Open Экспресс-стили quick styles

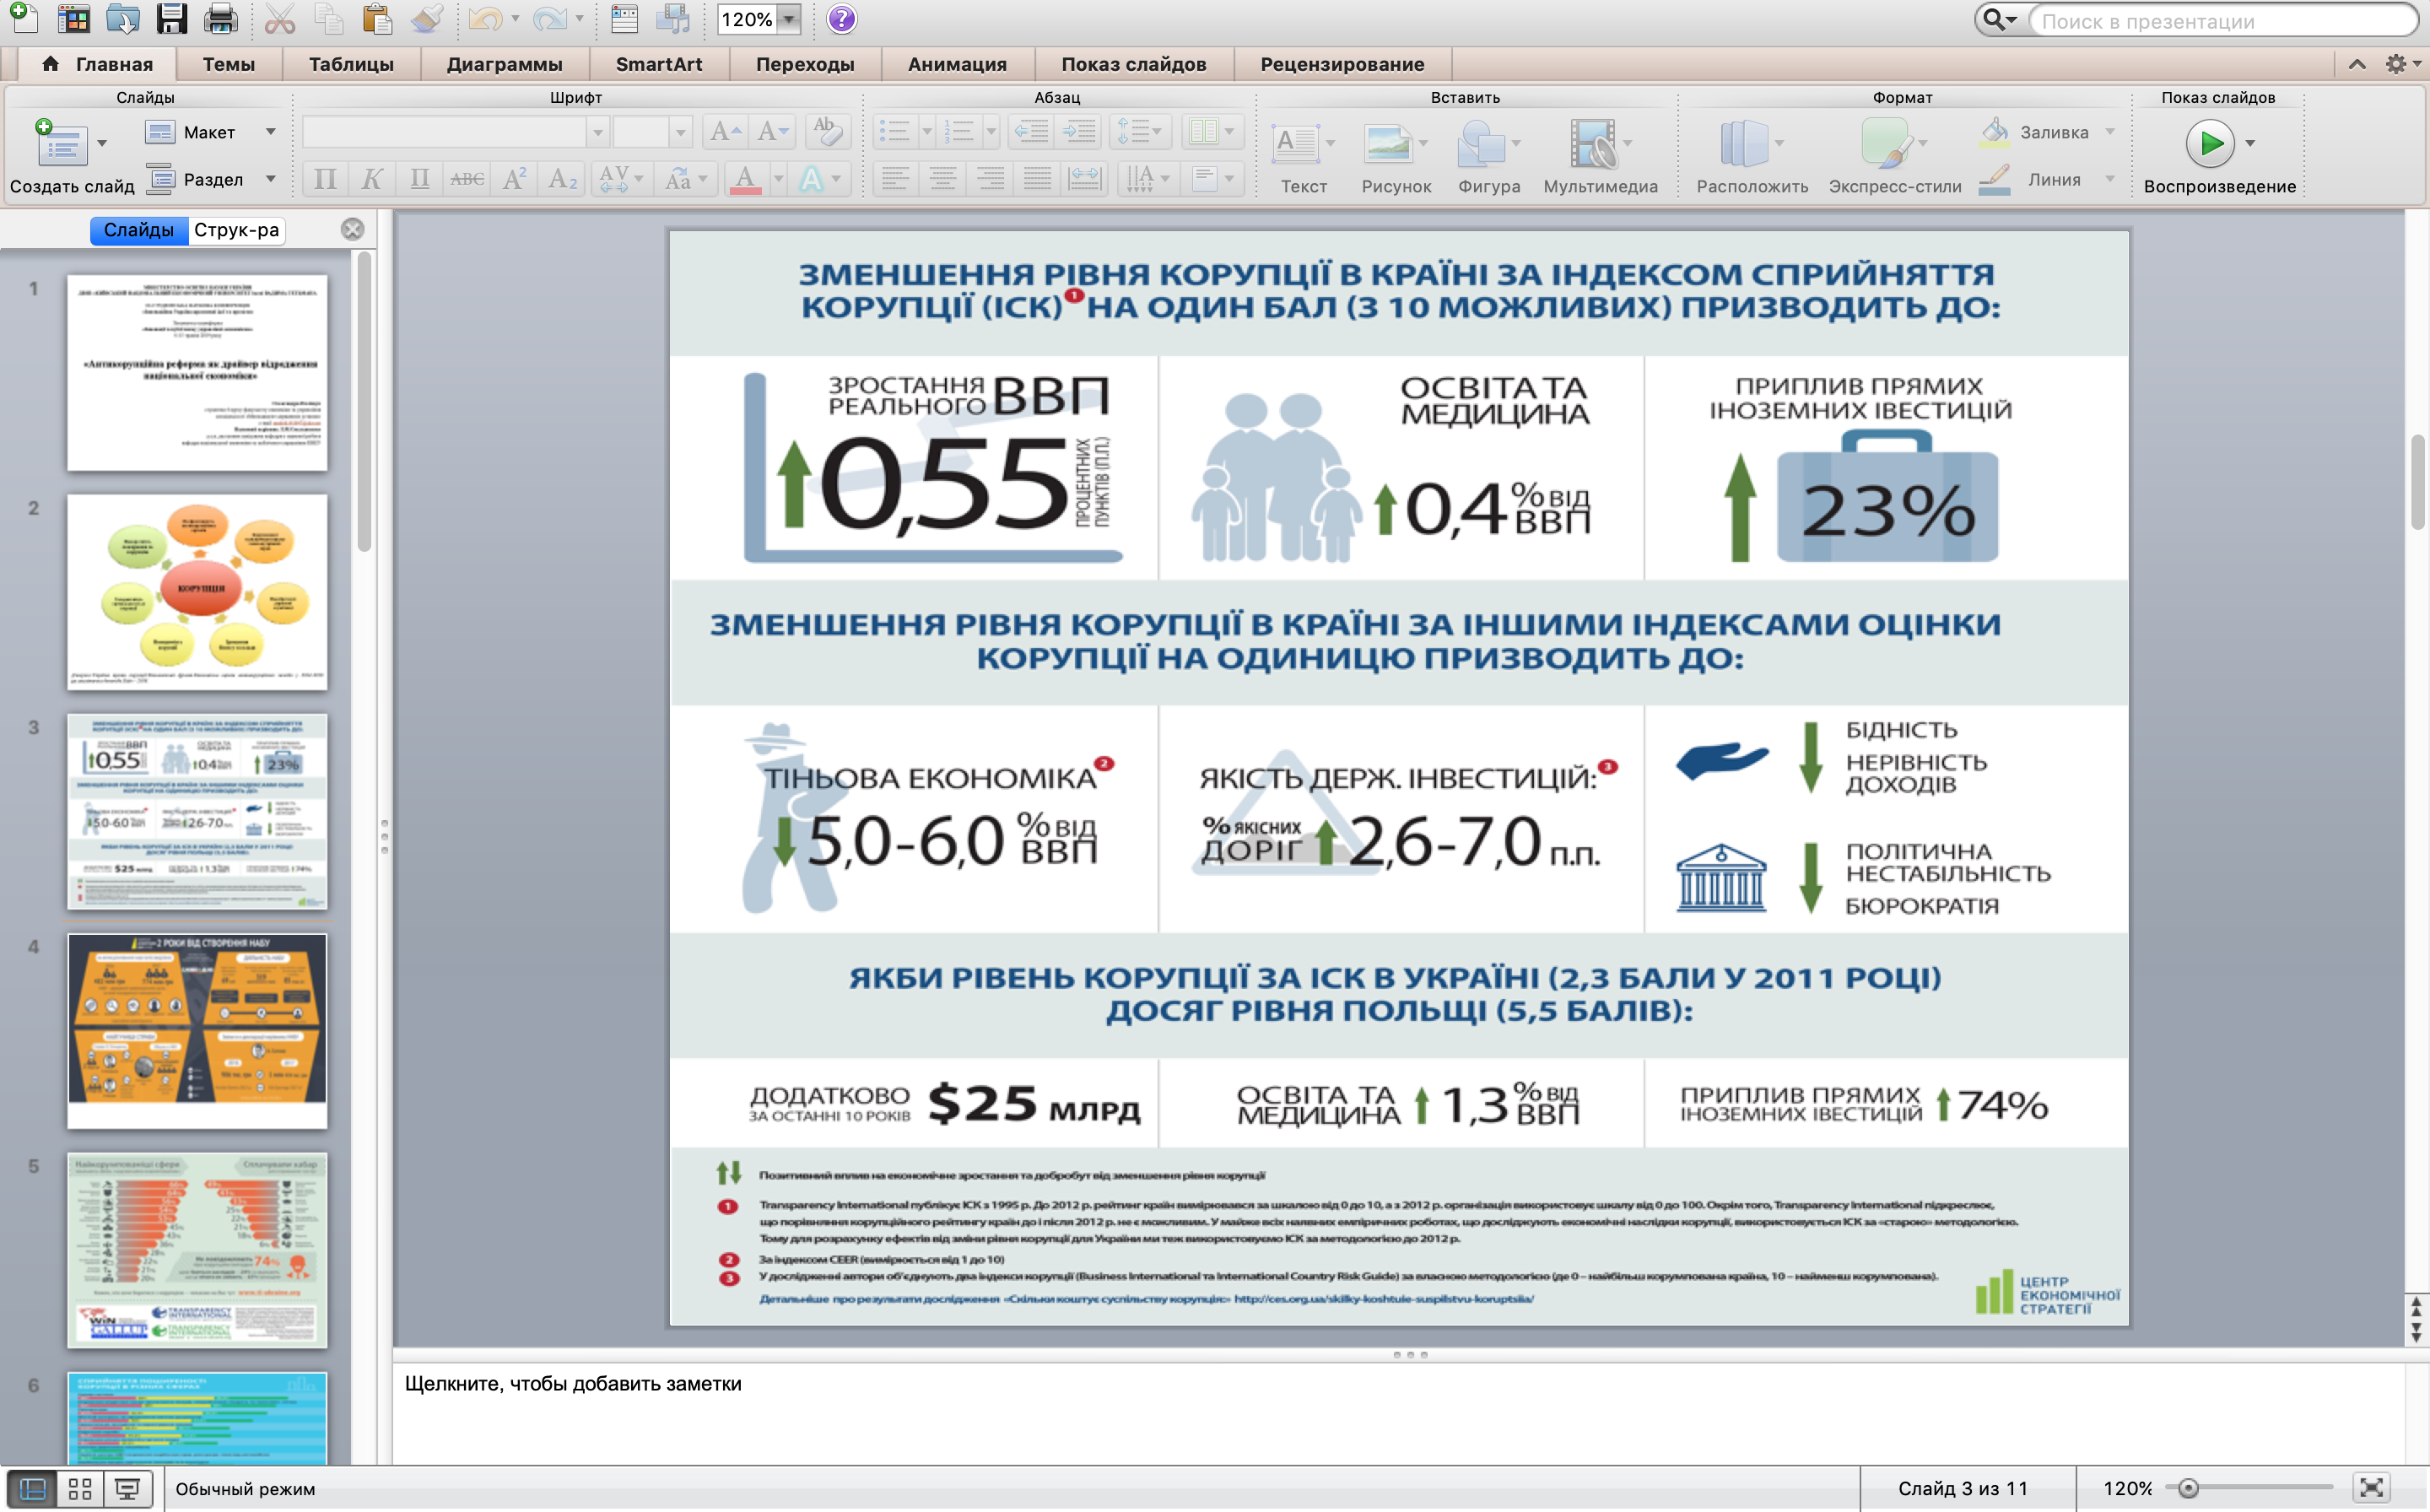pos(1886,143)
